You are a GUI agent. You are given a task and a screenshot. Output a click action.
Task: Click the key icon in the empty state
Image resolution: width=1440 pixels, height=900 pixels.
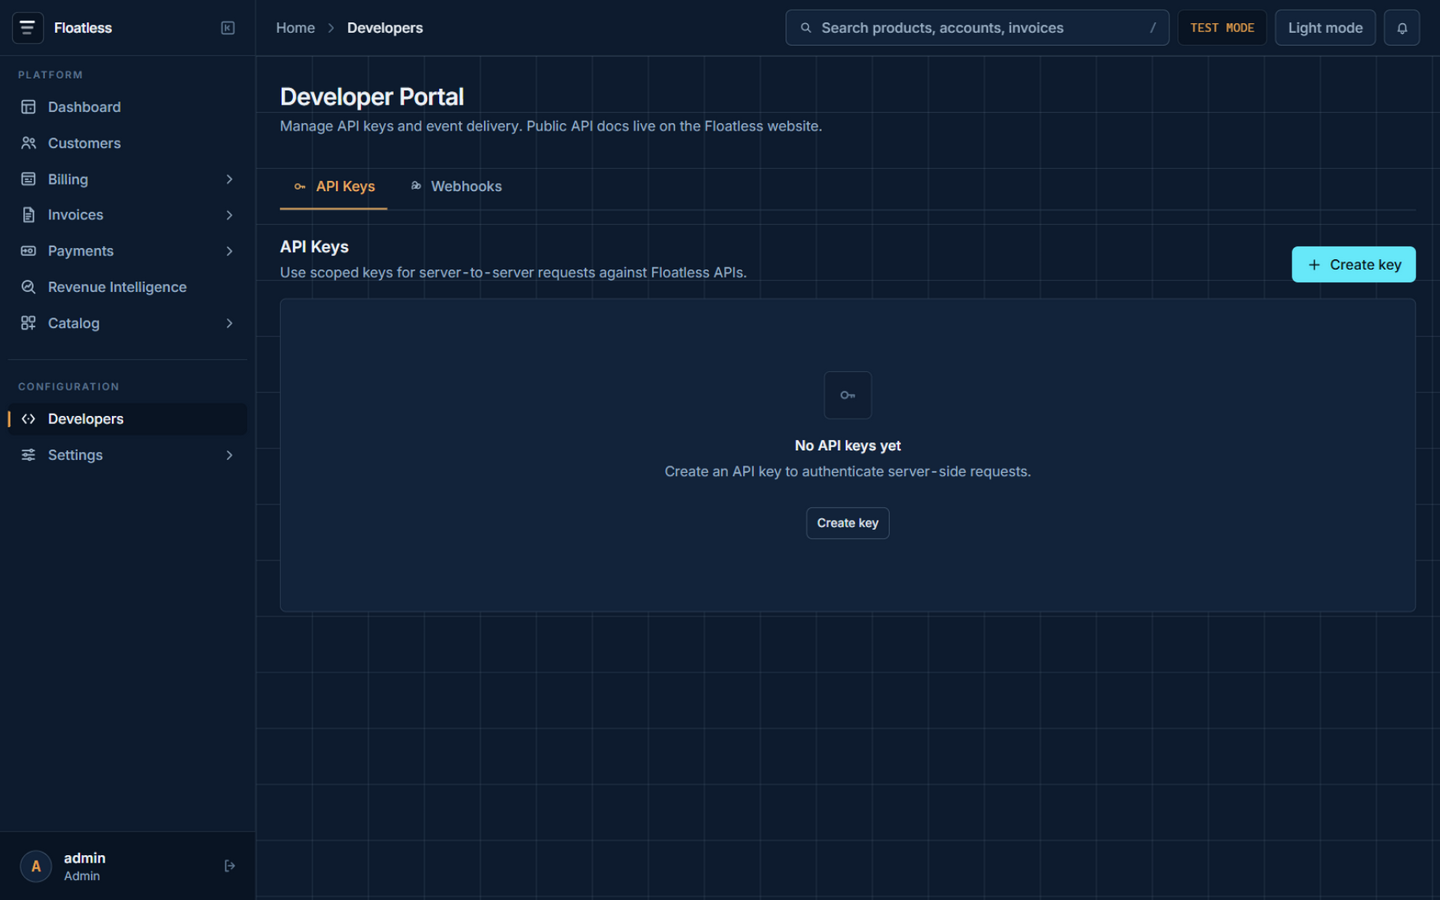point(848,395)
